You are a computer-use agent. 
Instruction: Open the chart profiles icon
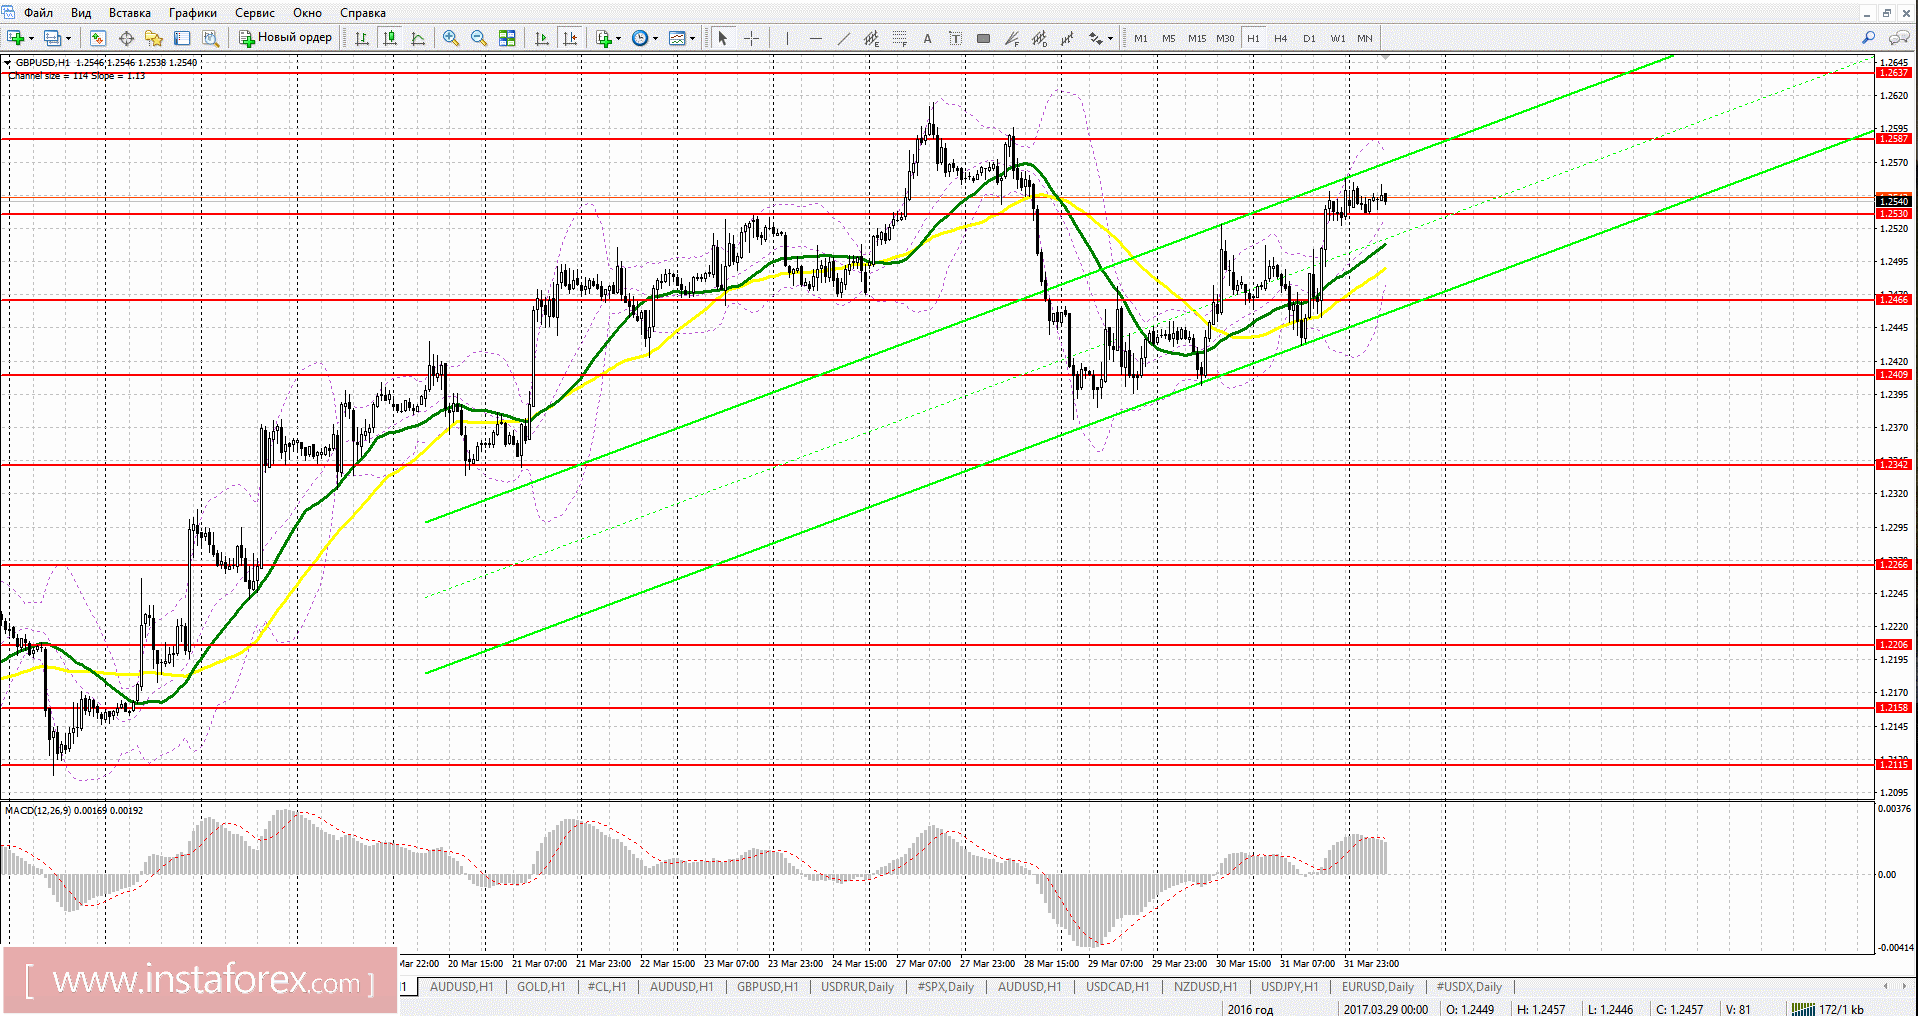pos(53,38)
